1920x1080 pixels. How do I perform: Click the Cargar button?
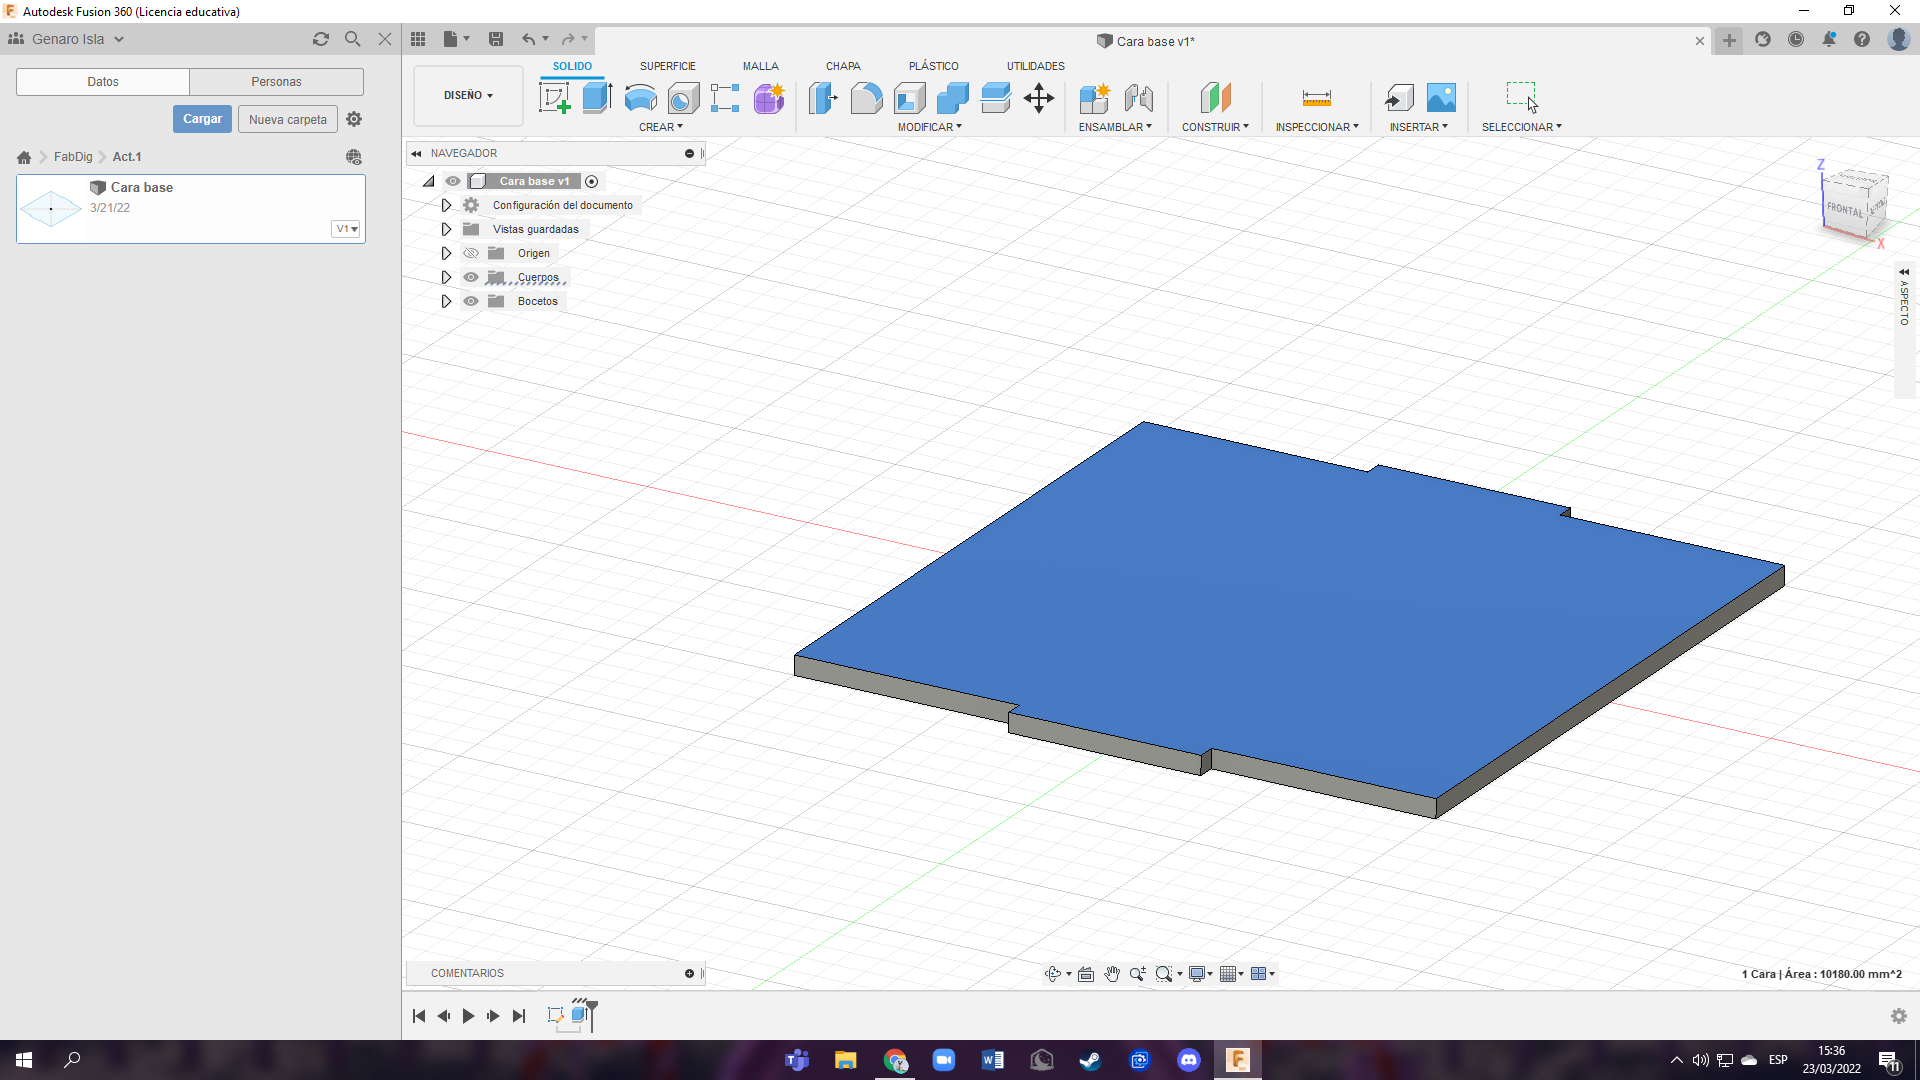[202, 119]
